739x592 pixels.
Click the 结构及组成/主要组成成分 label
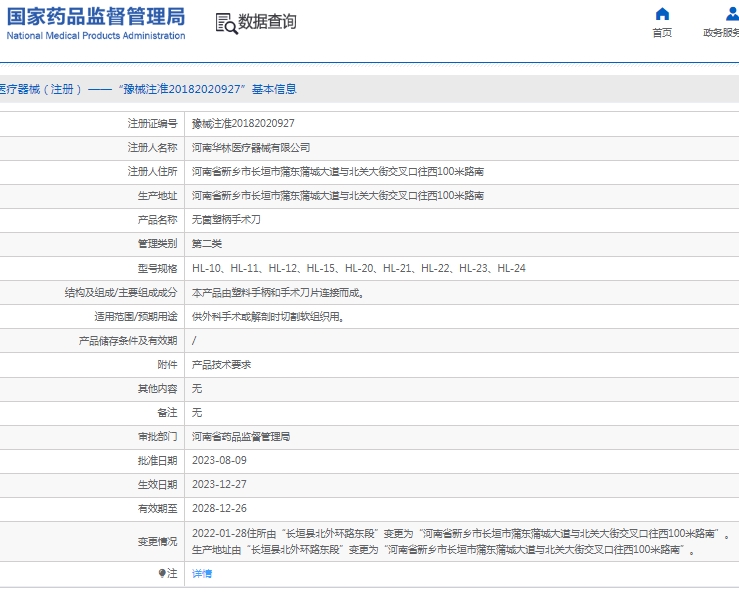(x=121, y=293)
